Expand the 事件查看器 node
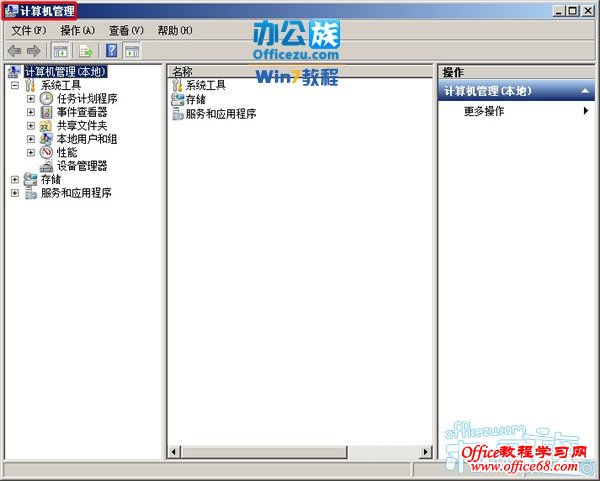This screenshot has width=600, height=481. pos(31,112)
